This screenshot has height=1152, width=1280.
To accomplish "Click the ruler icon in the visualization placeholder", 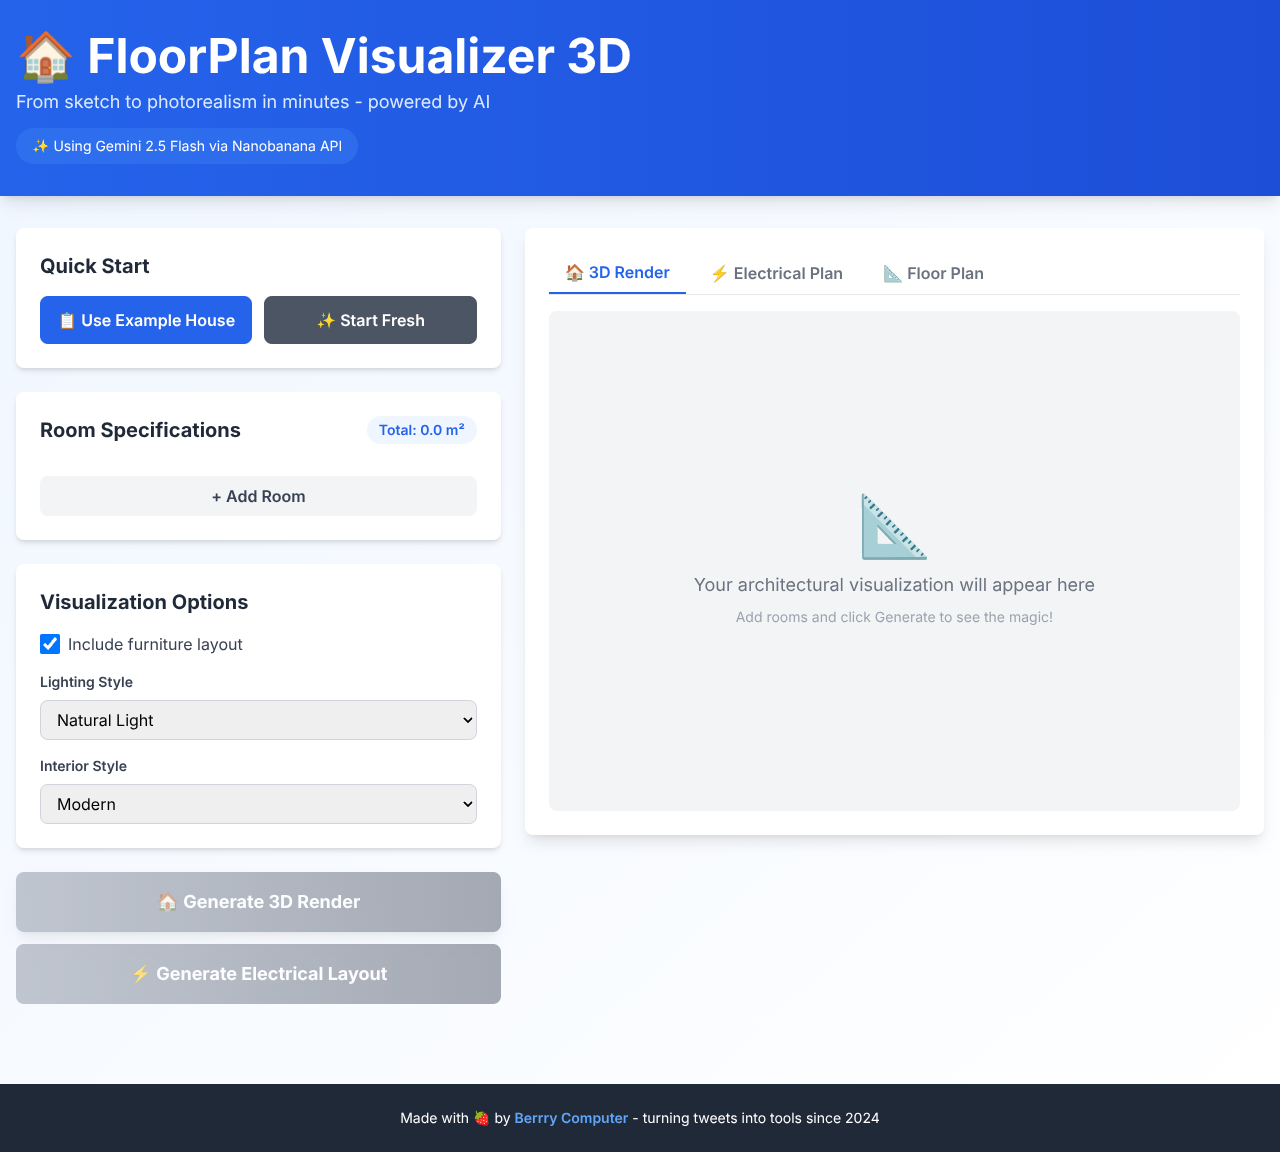I will coord(893,525).
